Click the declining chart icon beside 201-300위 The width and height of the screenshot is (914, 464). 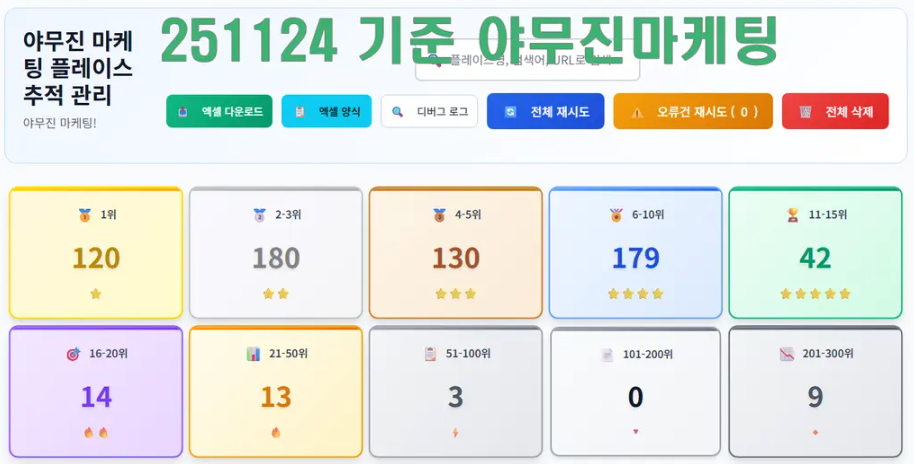coord(786,354)
